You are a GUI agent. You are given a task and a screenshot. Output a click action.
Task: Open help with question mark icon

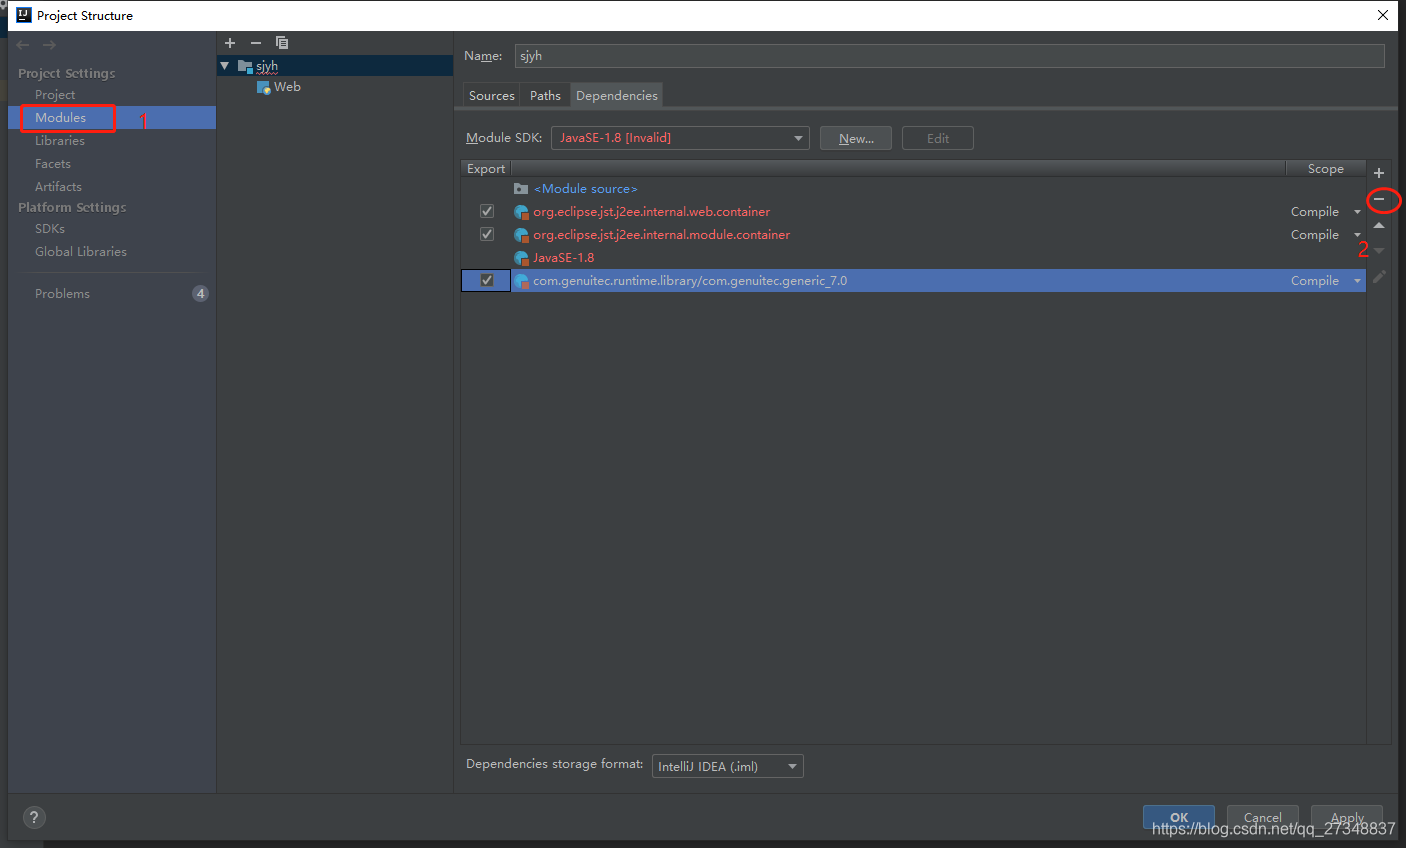click(34, 818)
